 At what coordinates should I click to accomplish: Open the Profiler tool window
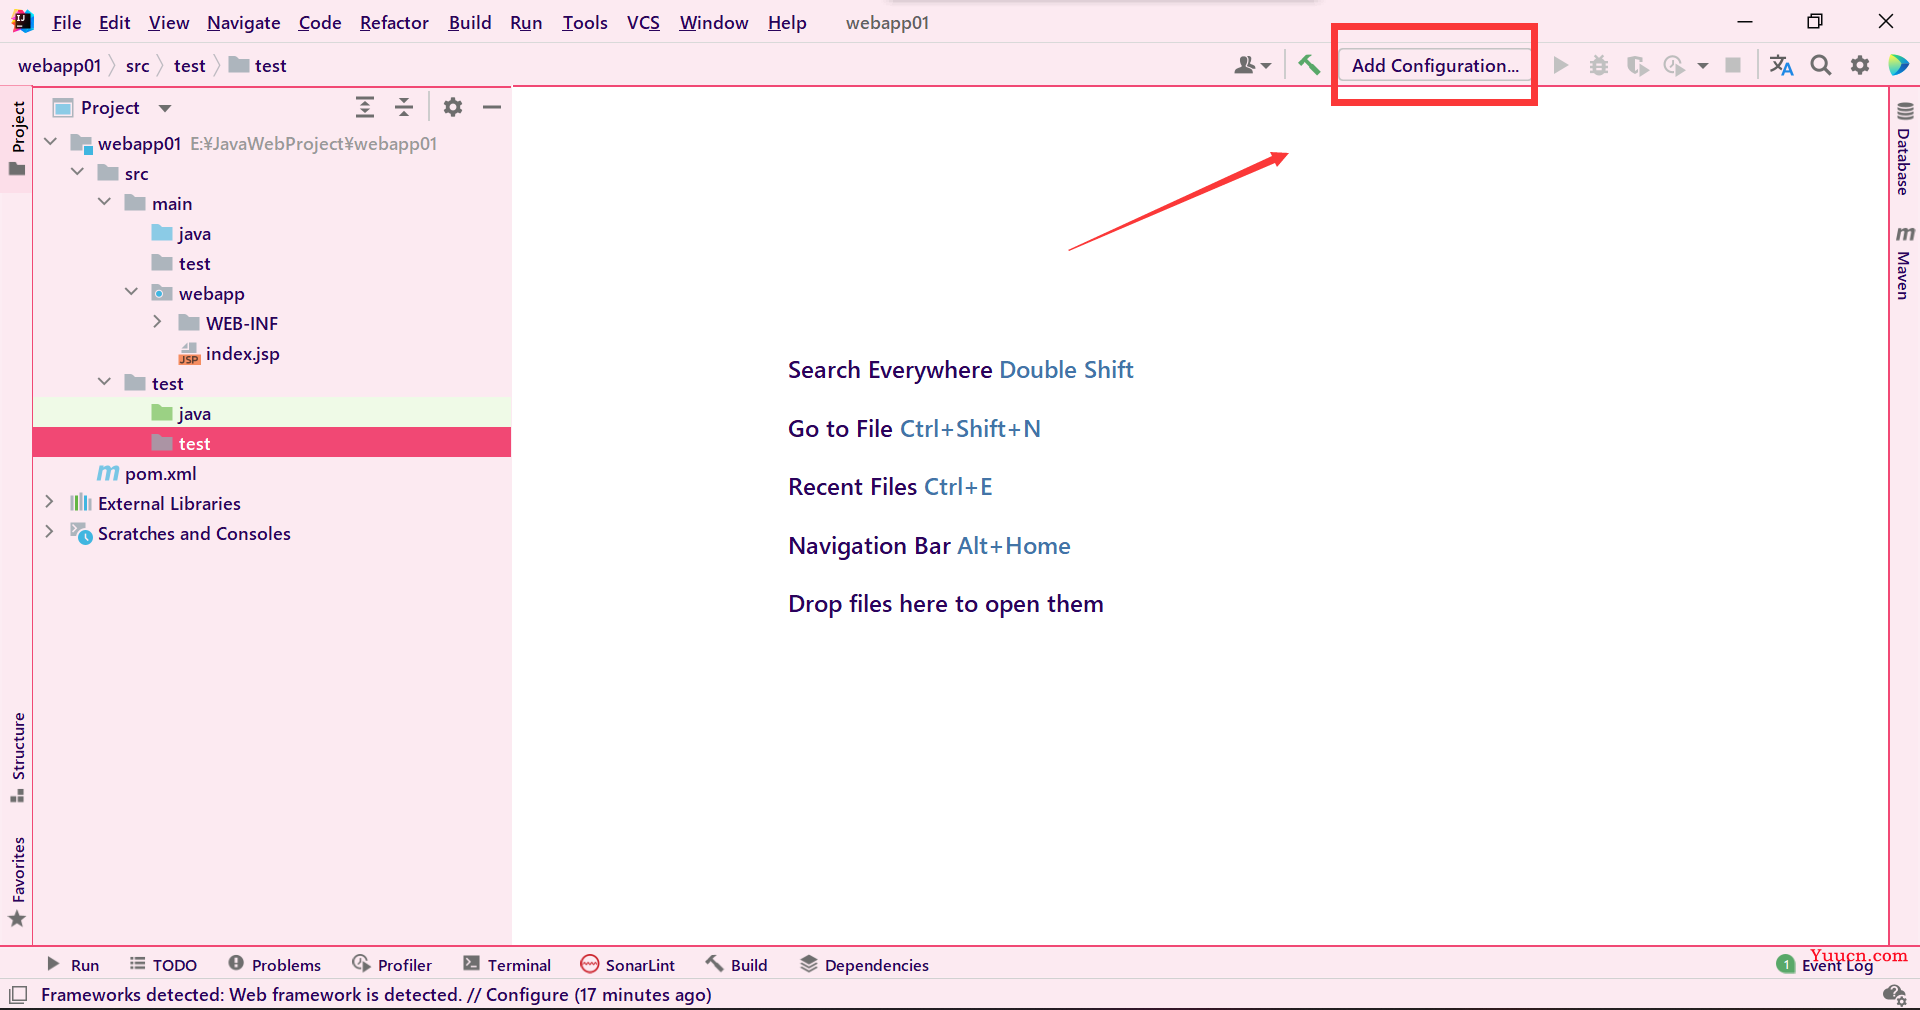click(x=392, y=965)
